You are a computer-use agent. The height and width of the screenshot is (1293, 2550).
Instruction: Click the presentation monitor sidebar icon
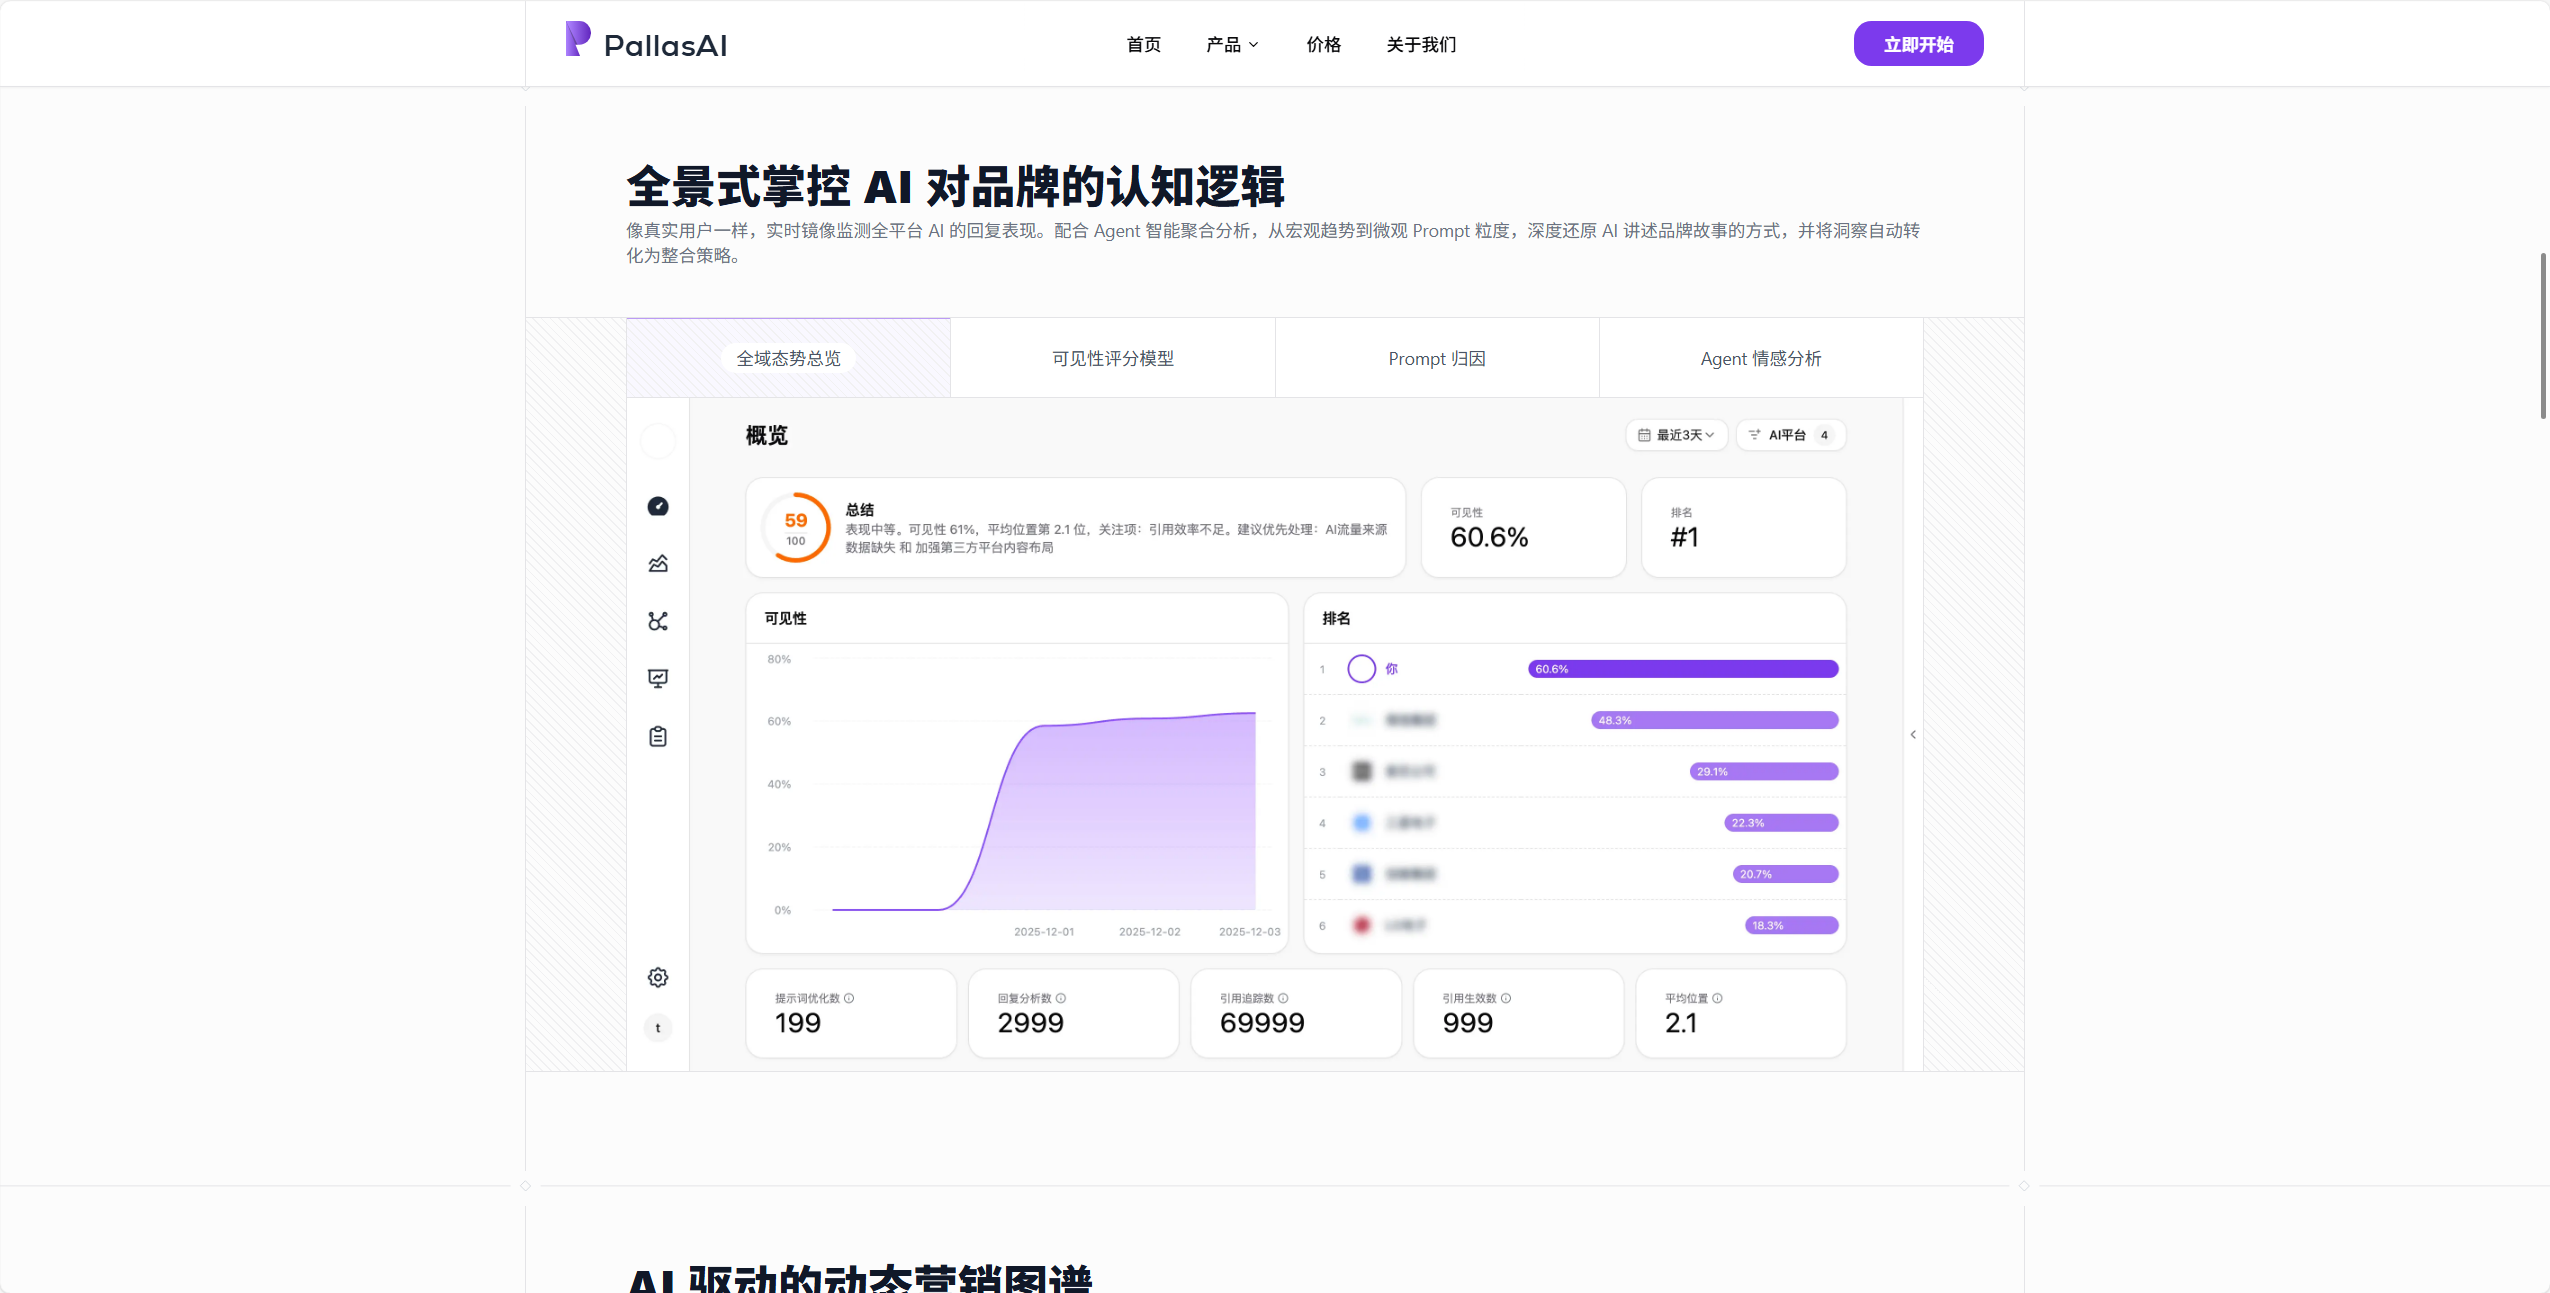658,679
